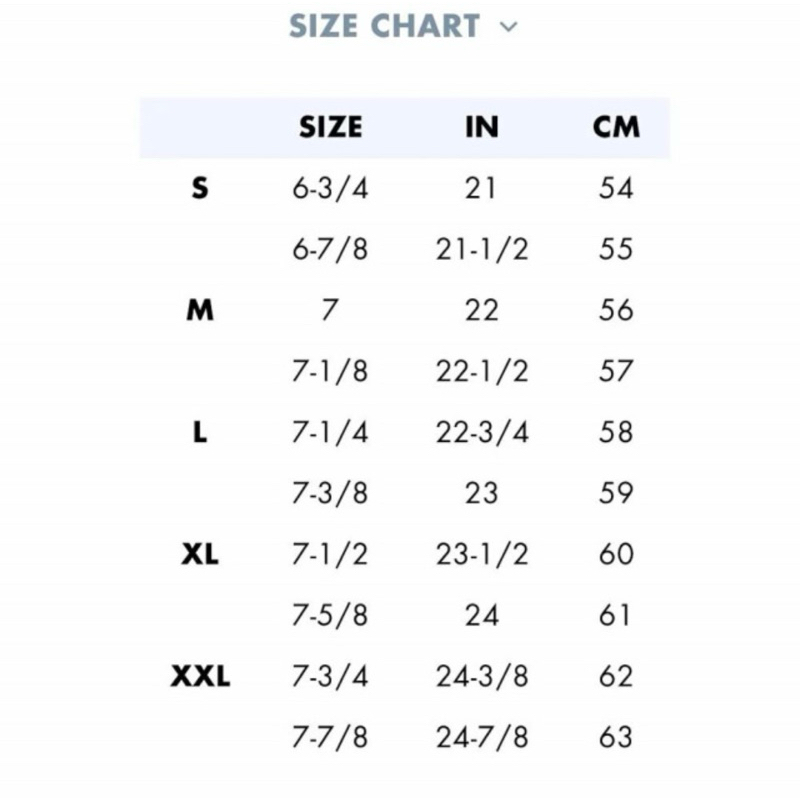Click the L size row label
Screen dimensions: 800x800
(x=200, y=432)
